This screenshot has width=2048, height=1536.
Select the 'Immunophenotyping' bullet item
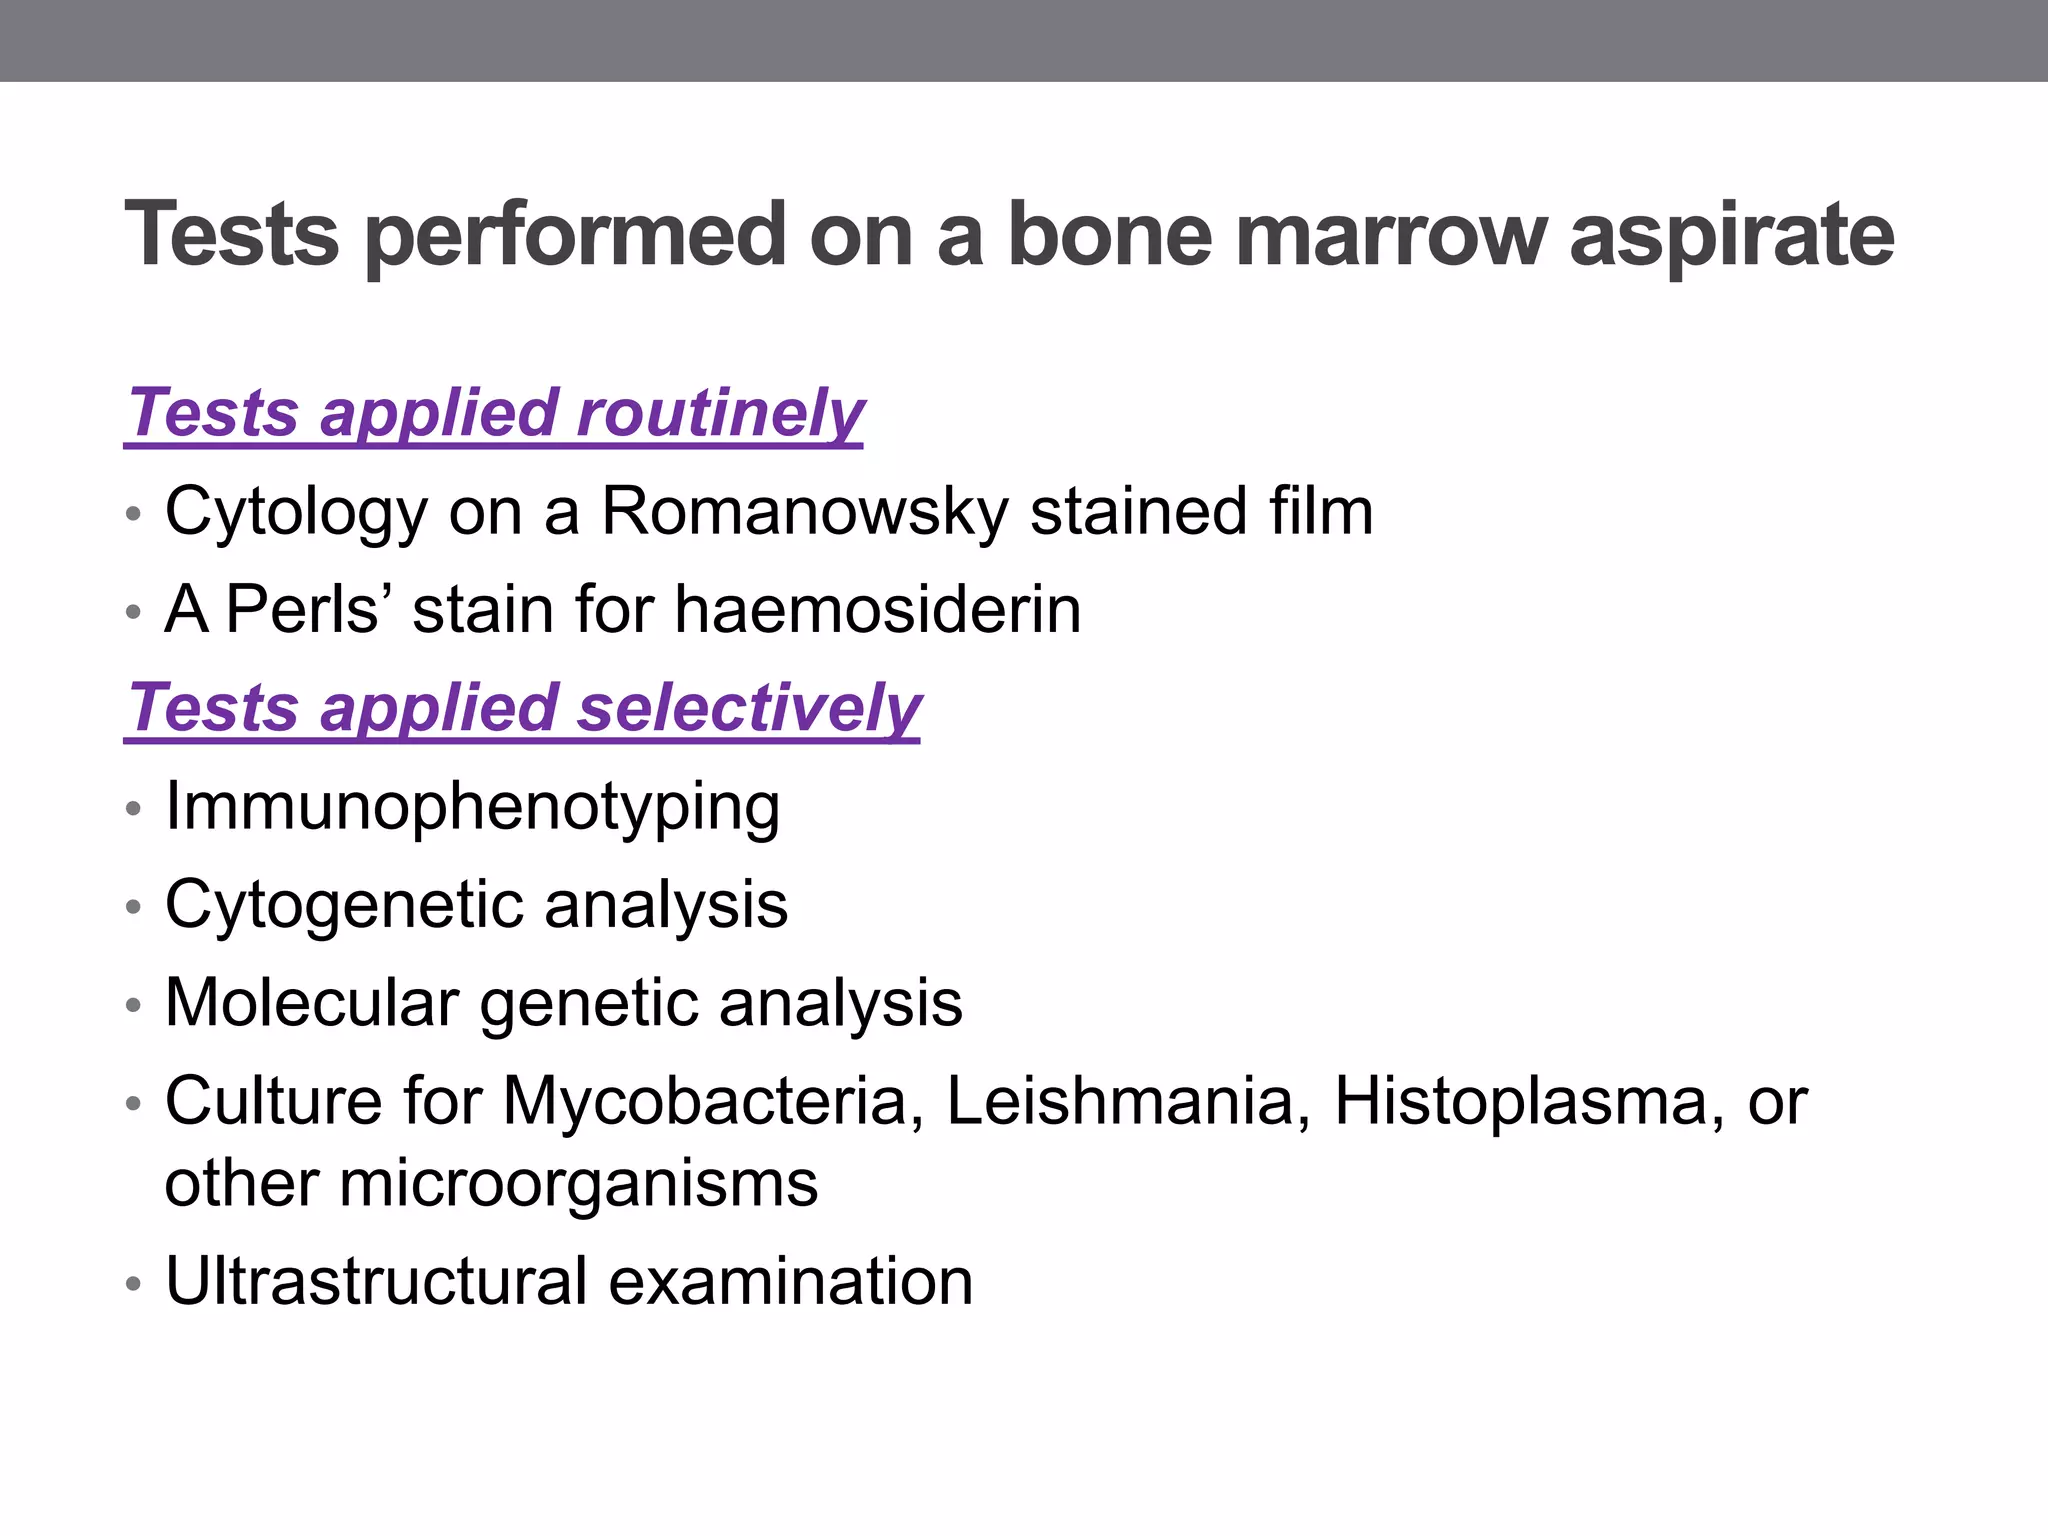point(472,806)
